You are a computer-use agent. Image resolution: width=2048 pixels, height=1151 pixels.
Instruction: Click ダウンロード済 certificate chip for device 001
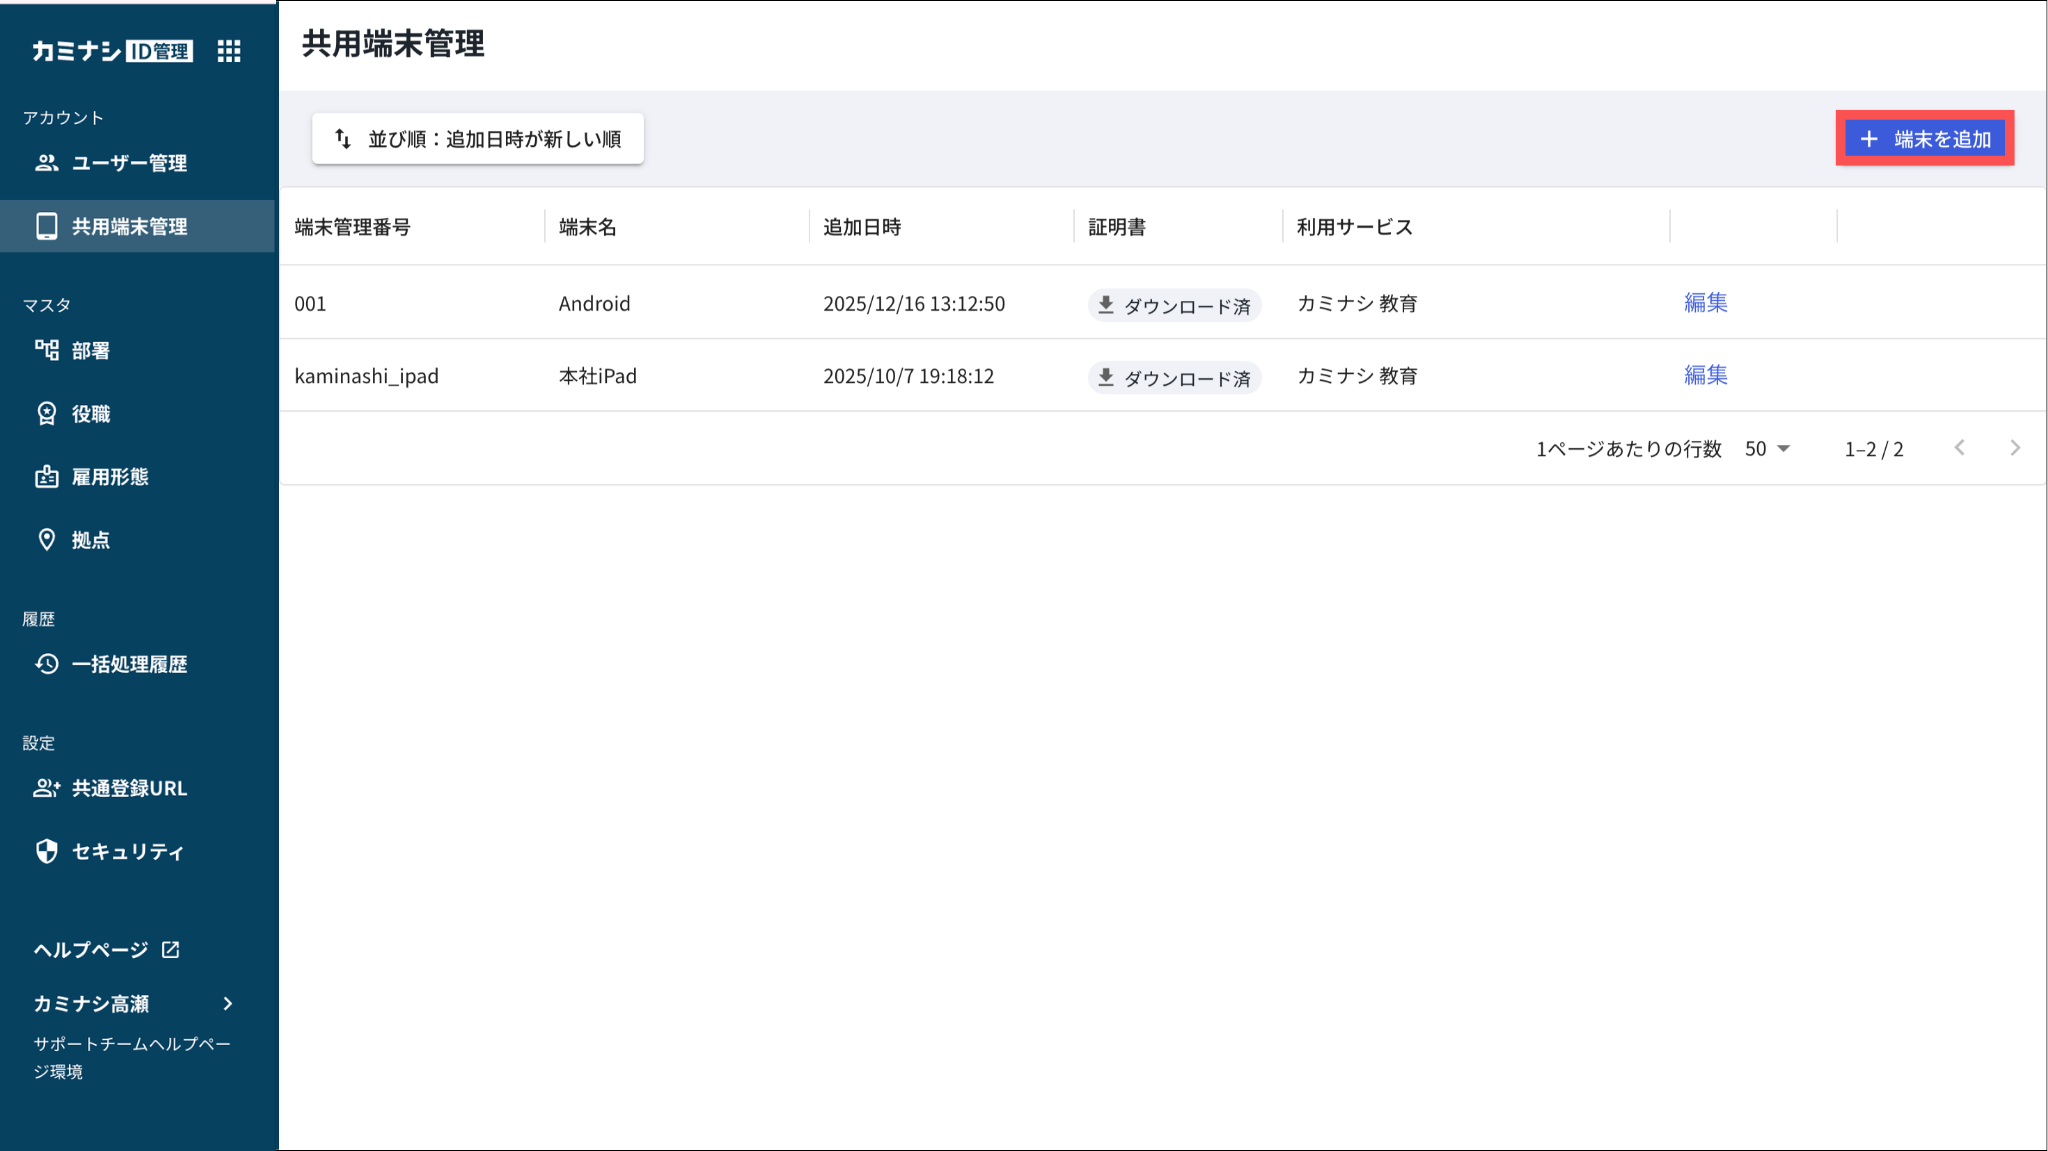[1174, 305]
